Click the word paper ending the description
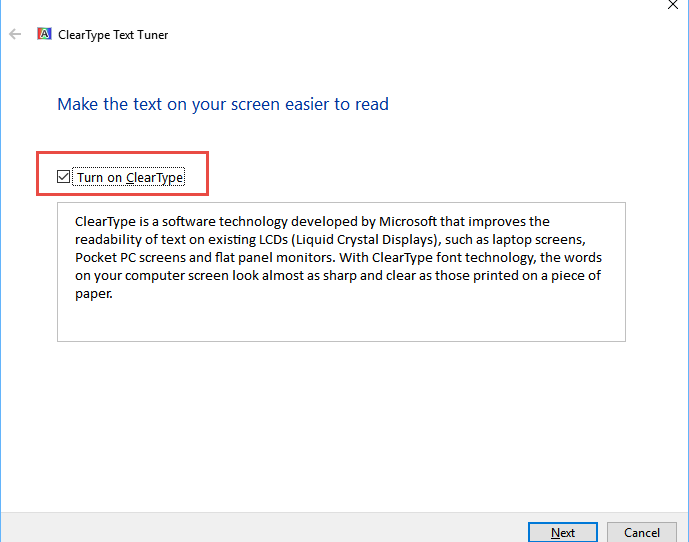This screenshot has width=689, height=542. click(93, 294)
